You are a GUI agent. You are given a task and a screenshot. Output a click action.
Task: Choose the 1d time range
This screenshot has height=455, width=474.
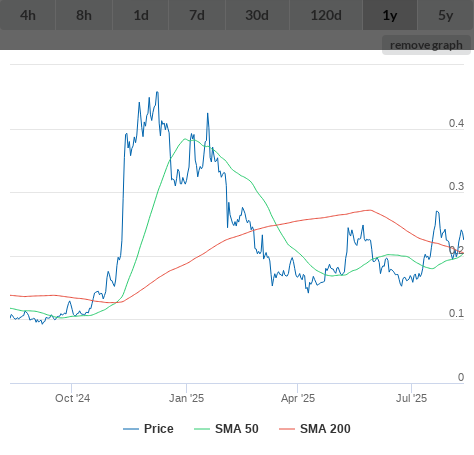[x=141, y=15]
